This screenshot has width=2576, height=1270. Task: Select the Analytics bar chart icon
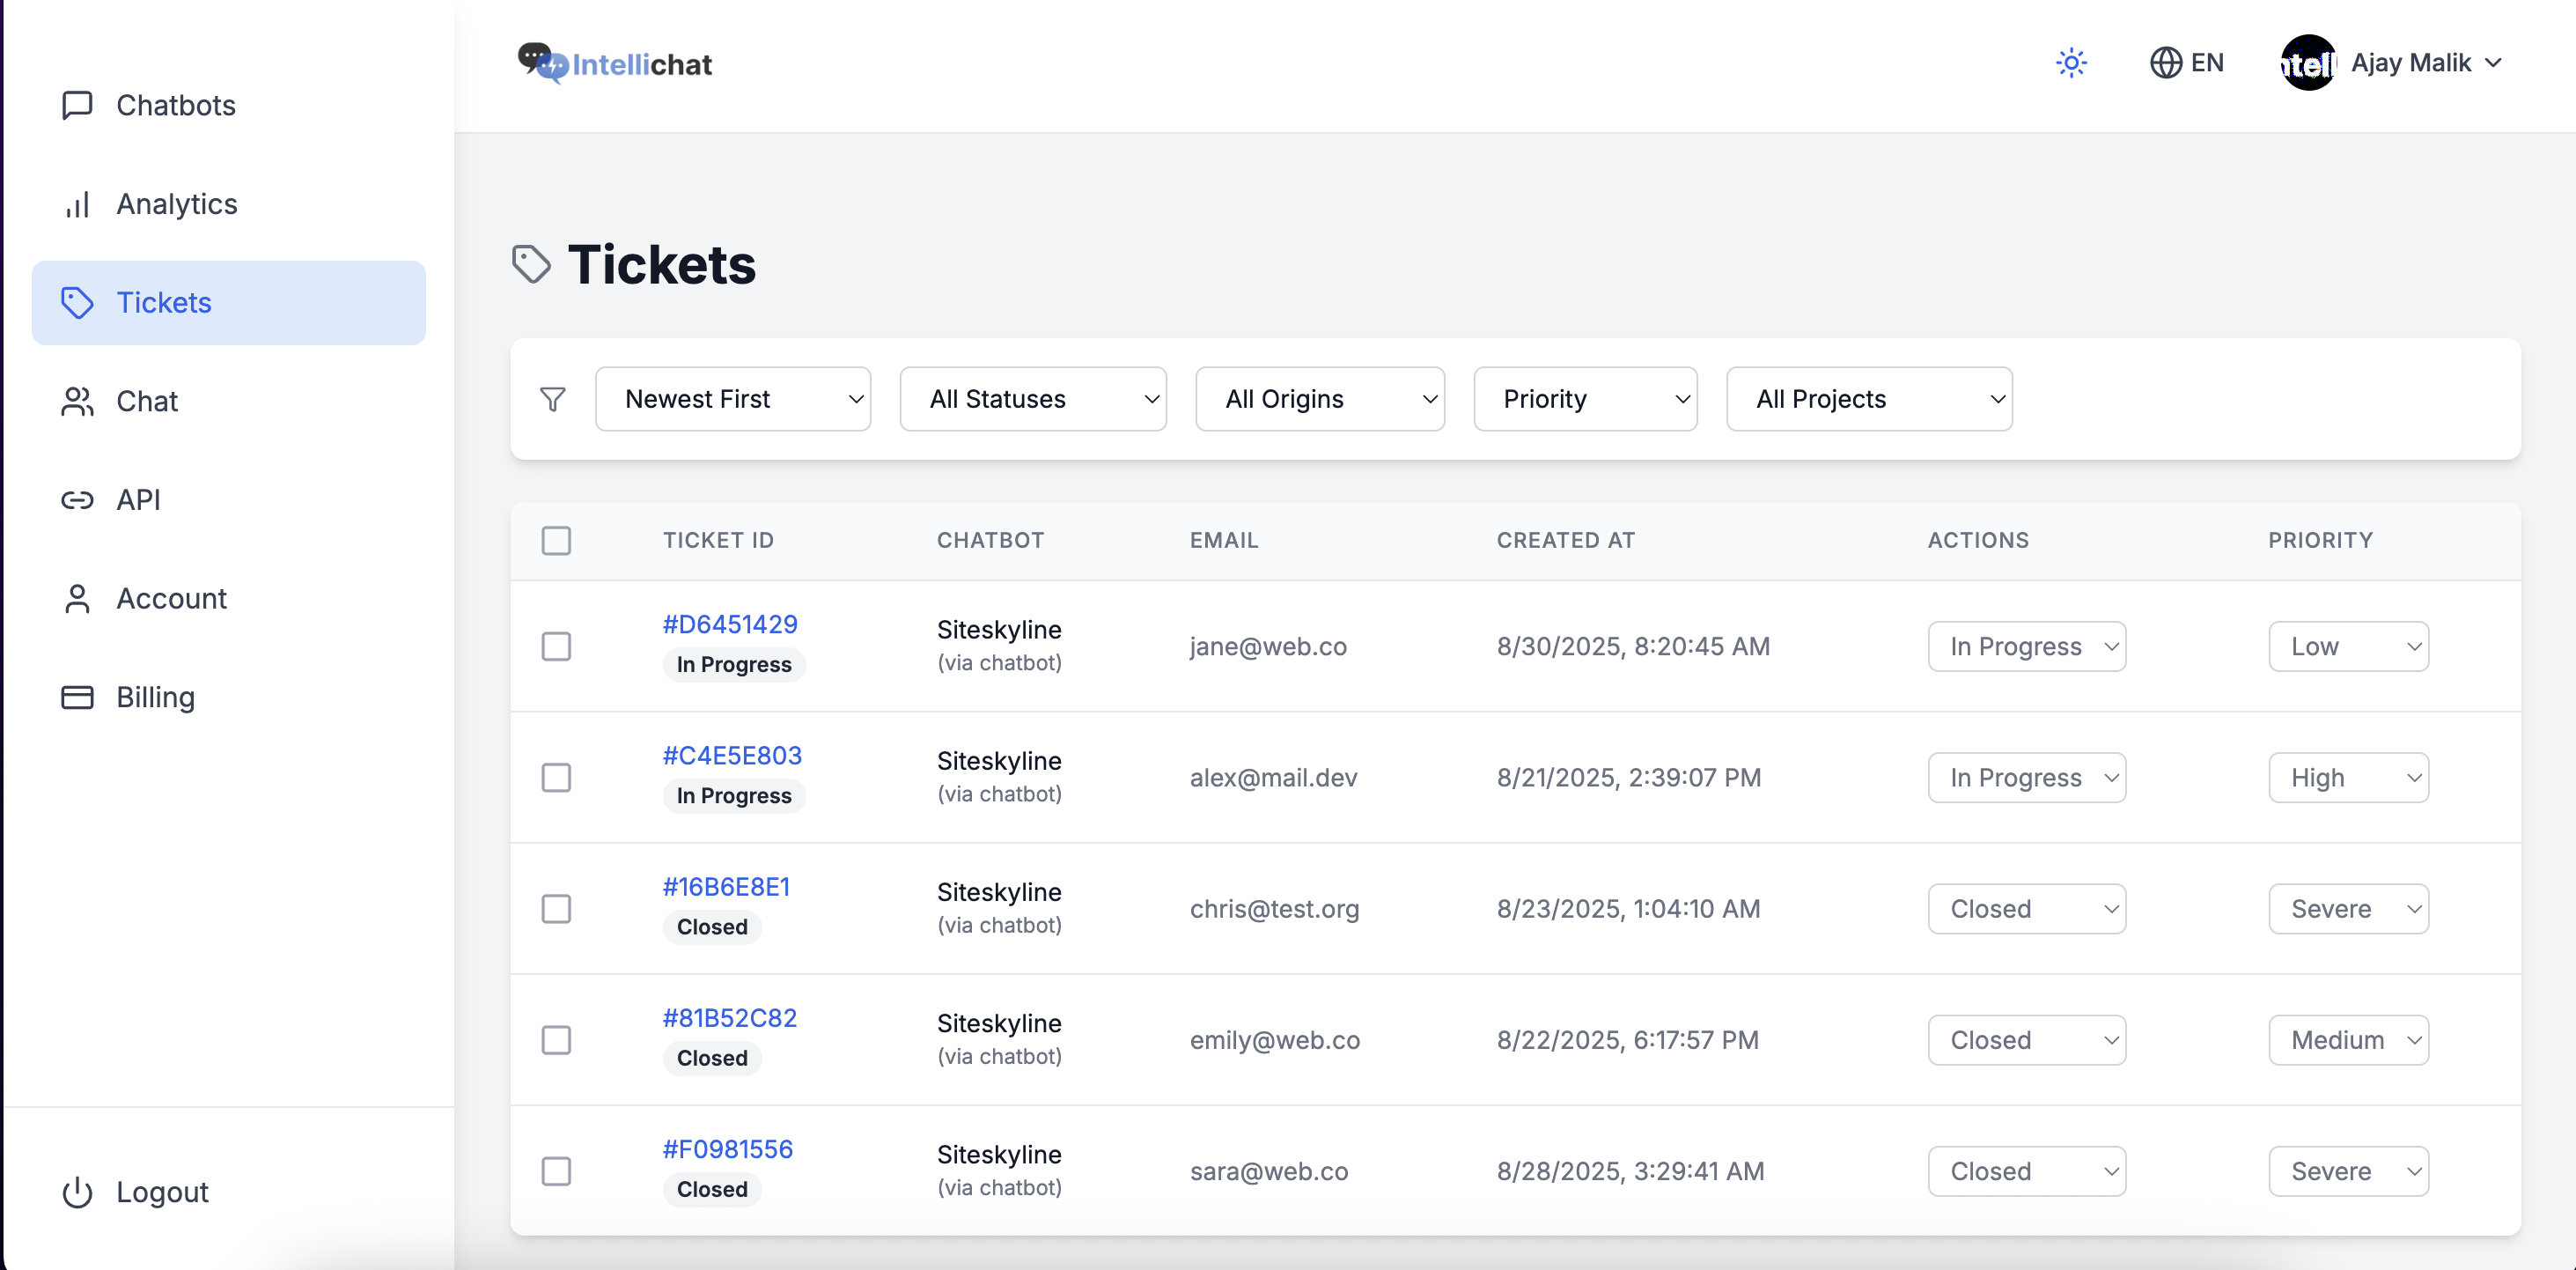coord(78,204)
